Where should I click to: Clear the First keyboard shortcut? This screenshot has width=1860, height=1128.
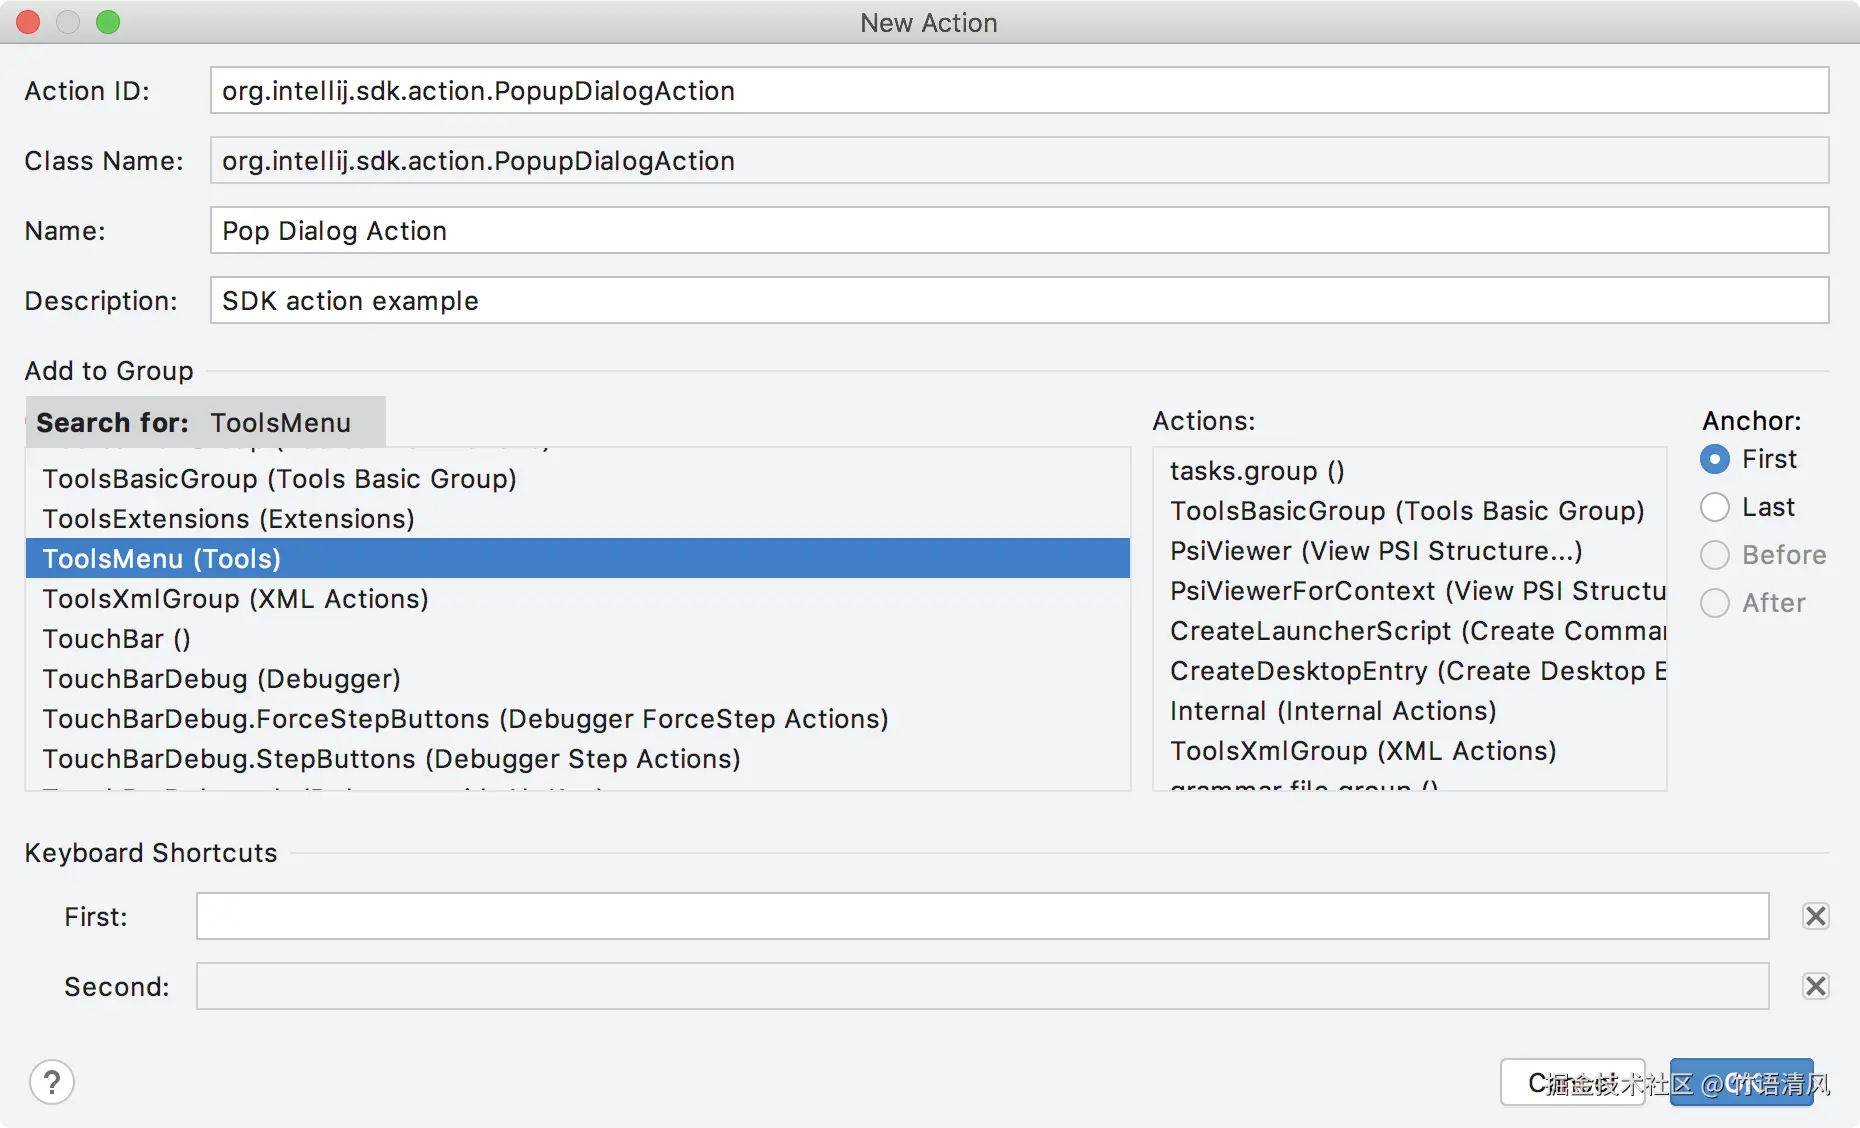pos(1815,916)
